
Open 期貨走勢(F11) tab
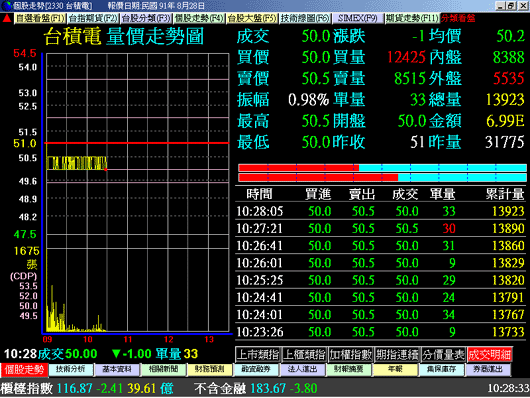point(412,18)
